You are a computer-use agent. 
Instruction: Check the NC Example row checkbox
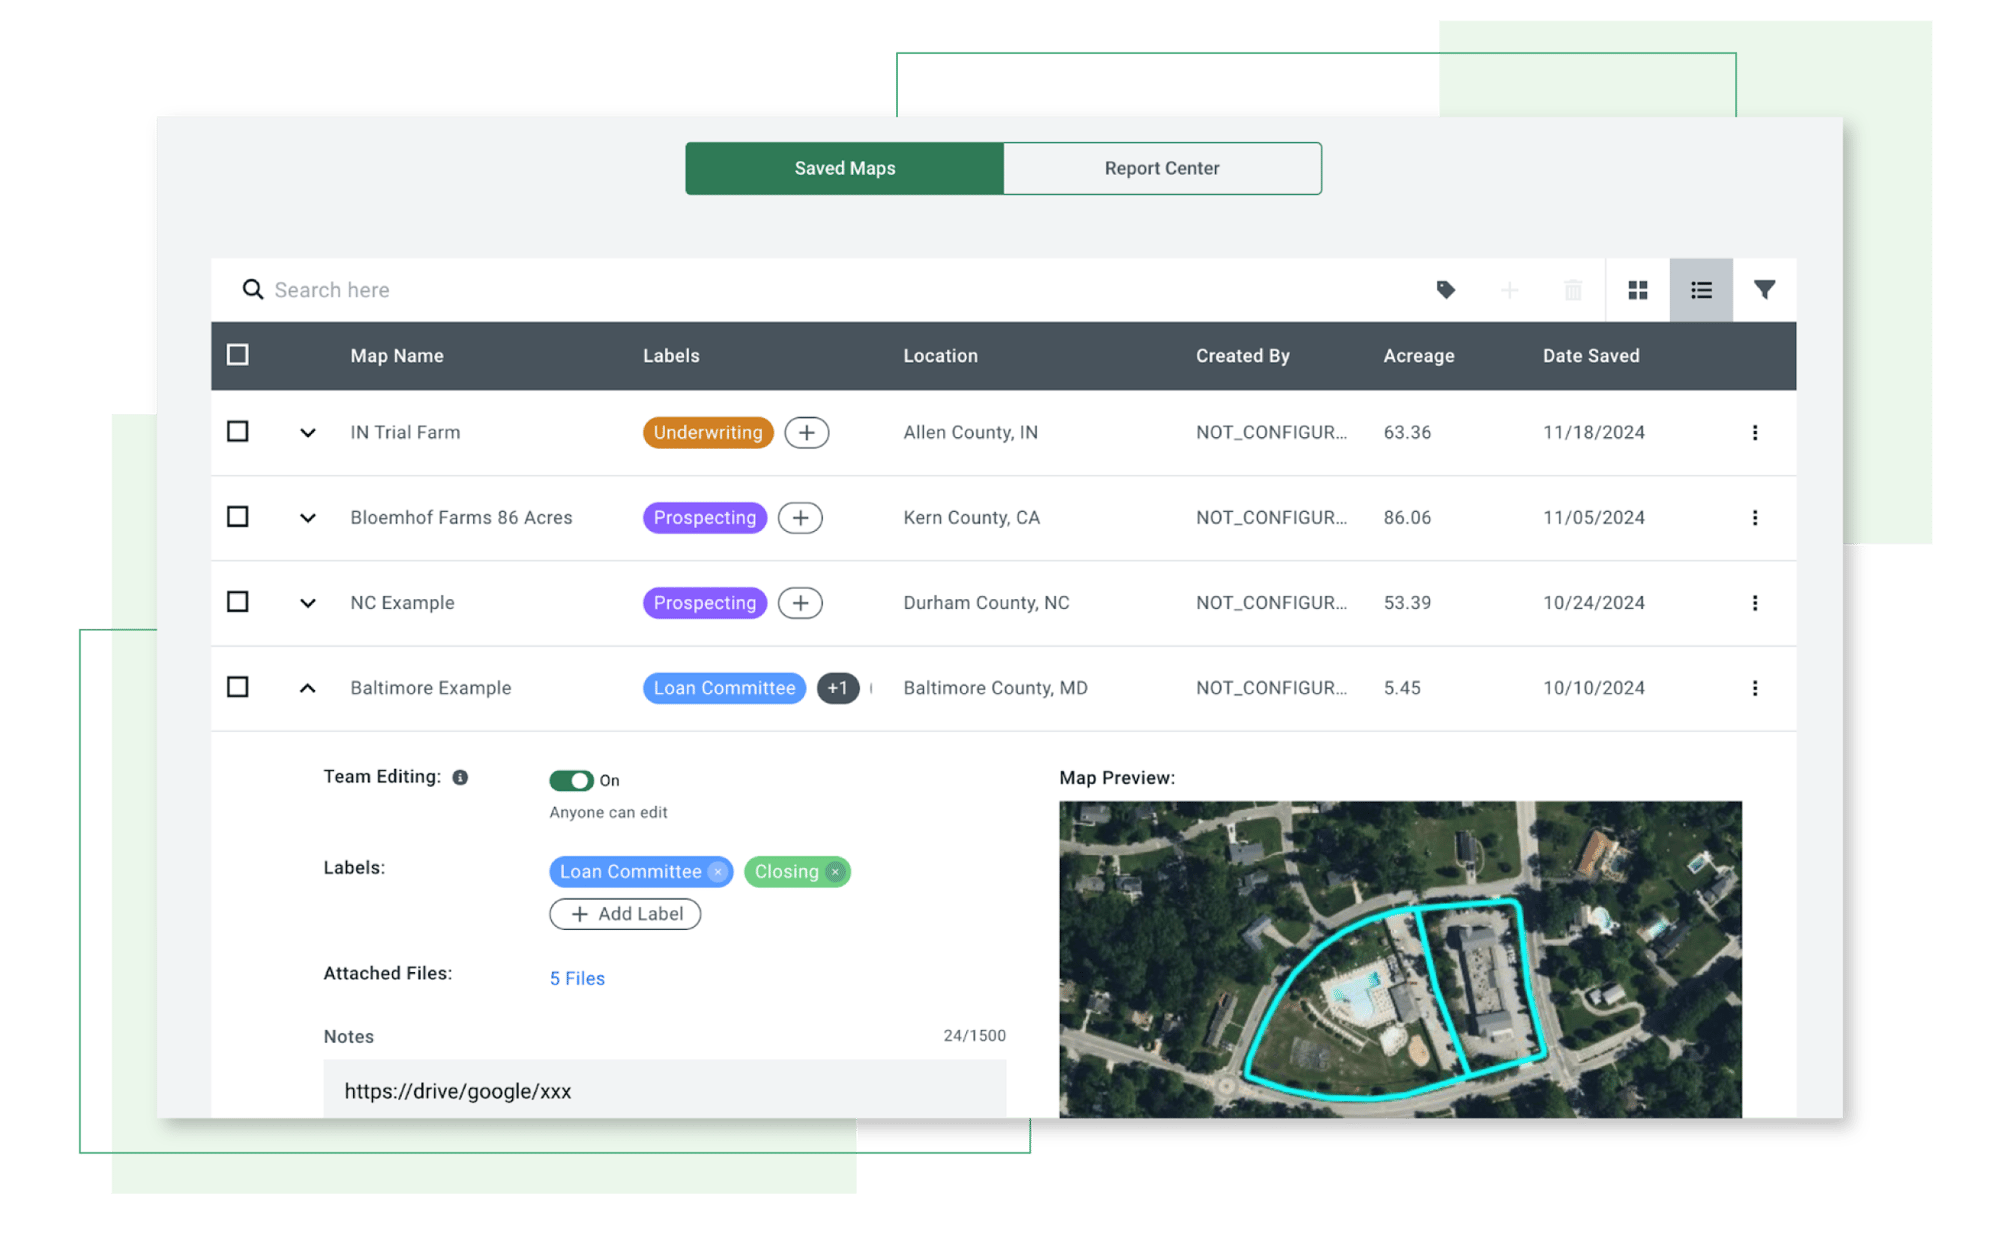[239, 602]
